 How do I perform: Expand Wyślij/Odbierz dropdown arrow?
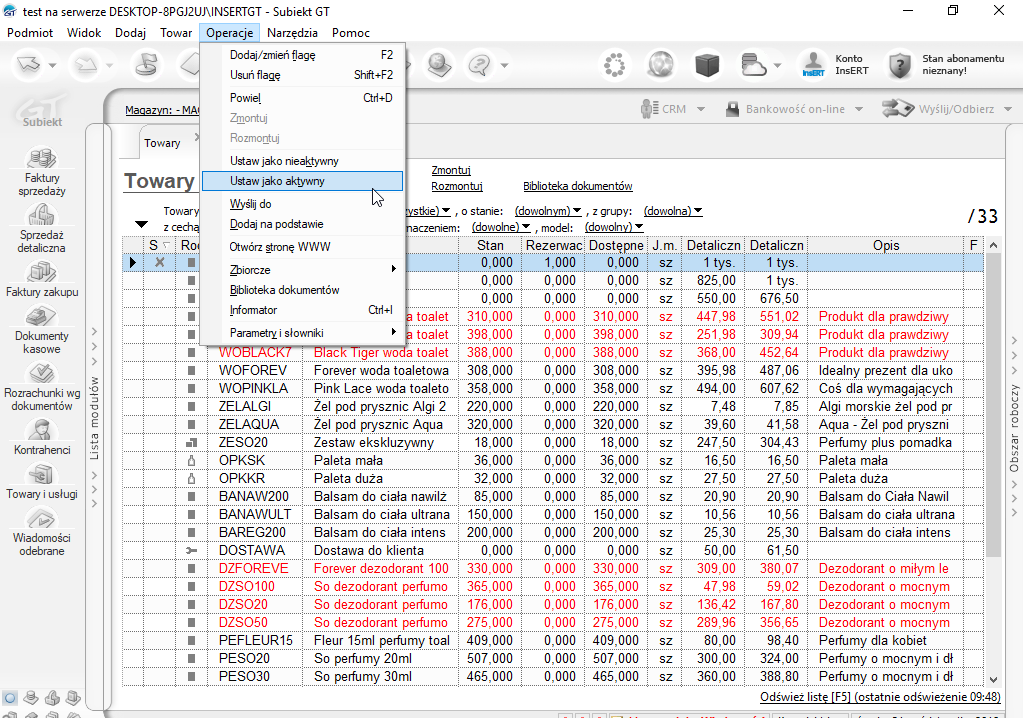point(1008,109)
